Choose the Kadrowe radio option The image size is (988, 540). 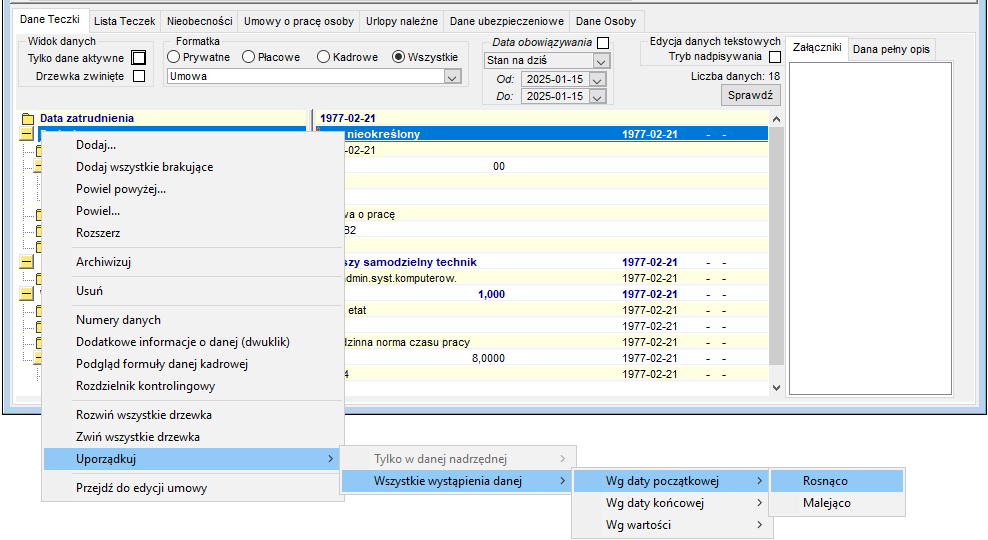(x=323, y=57)
